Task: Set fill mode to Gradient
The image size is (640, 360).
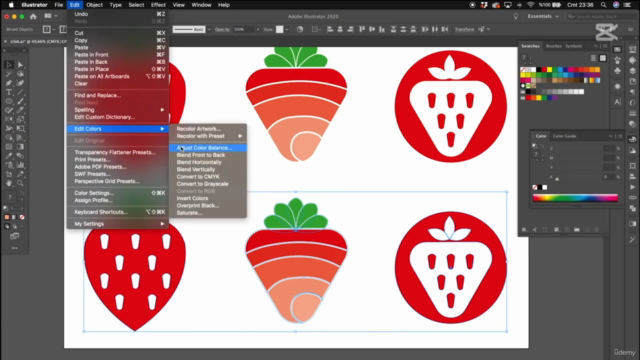Action: 14,217
